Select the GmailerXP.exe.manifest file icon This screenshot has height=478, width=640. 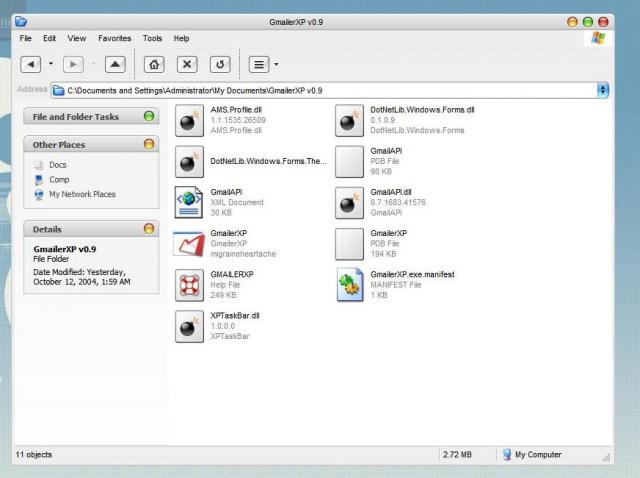coord(350,285)
